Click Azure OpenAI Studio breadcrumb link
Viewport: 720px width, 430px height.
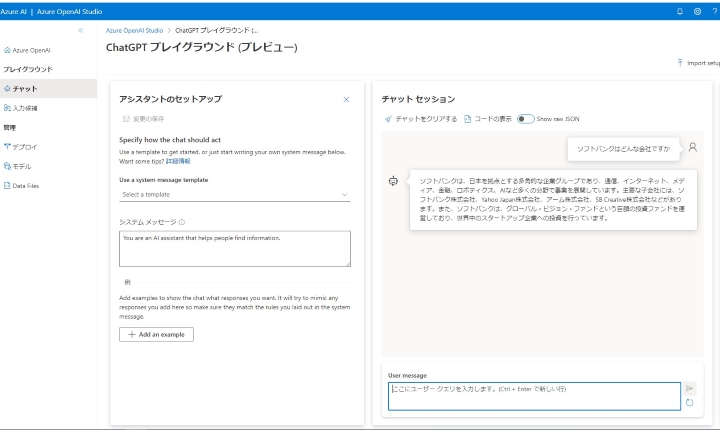(x=137, y=31)
